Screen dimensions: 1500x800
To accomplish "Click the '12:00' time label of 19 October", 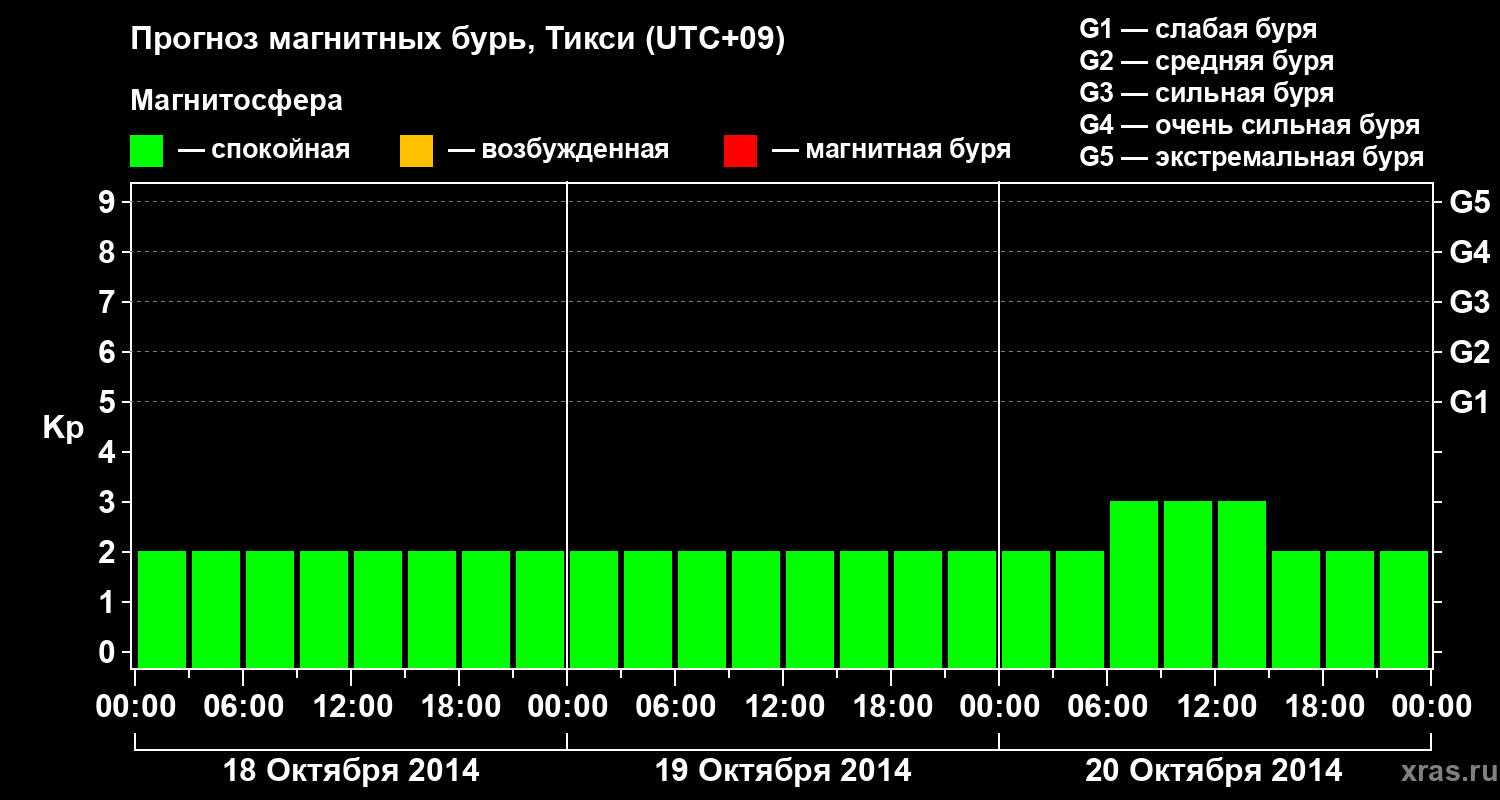I will point(783,706).
